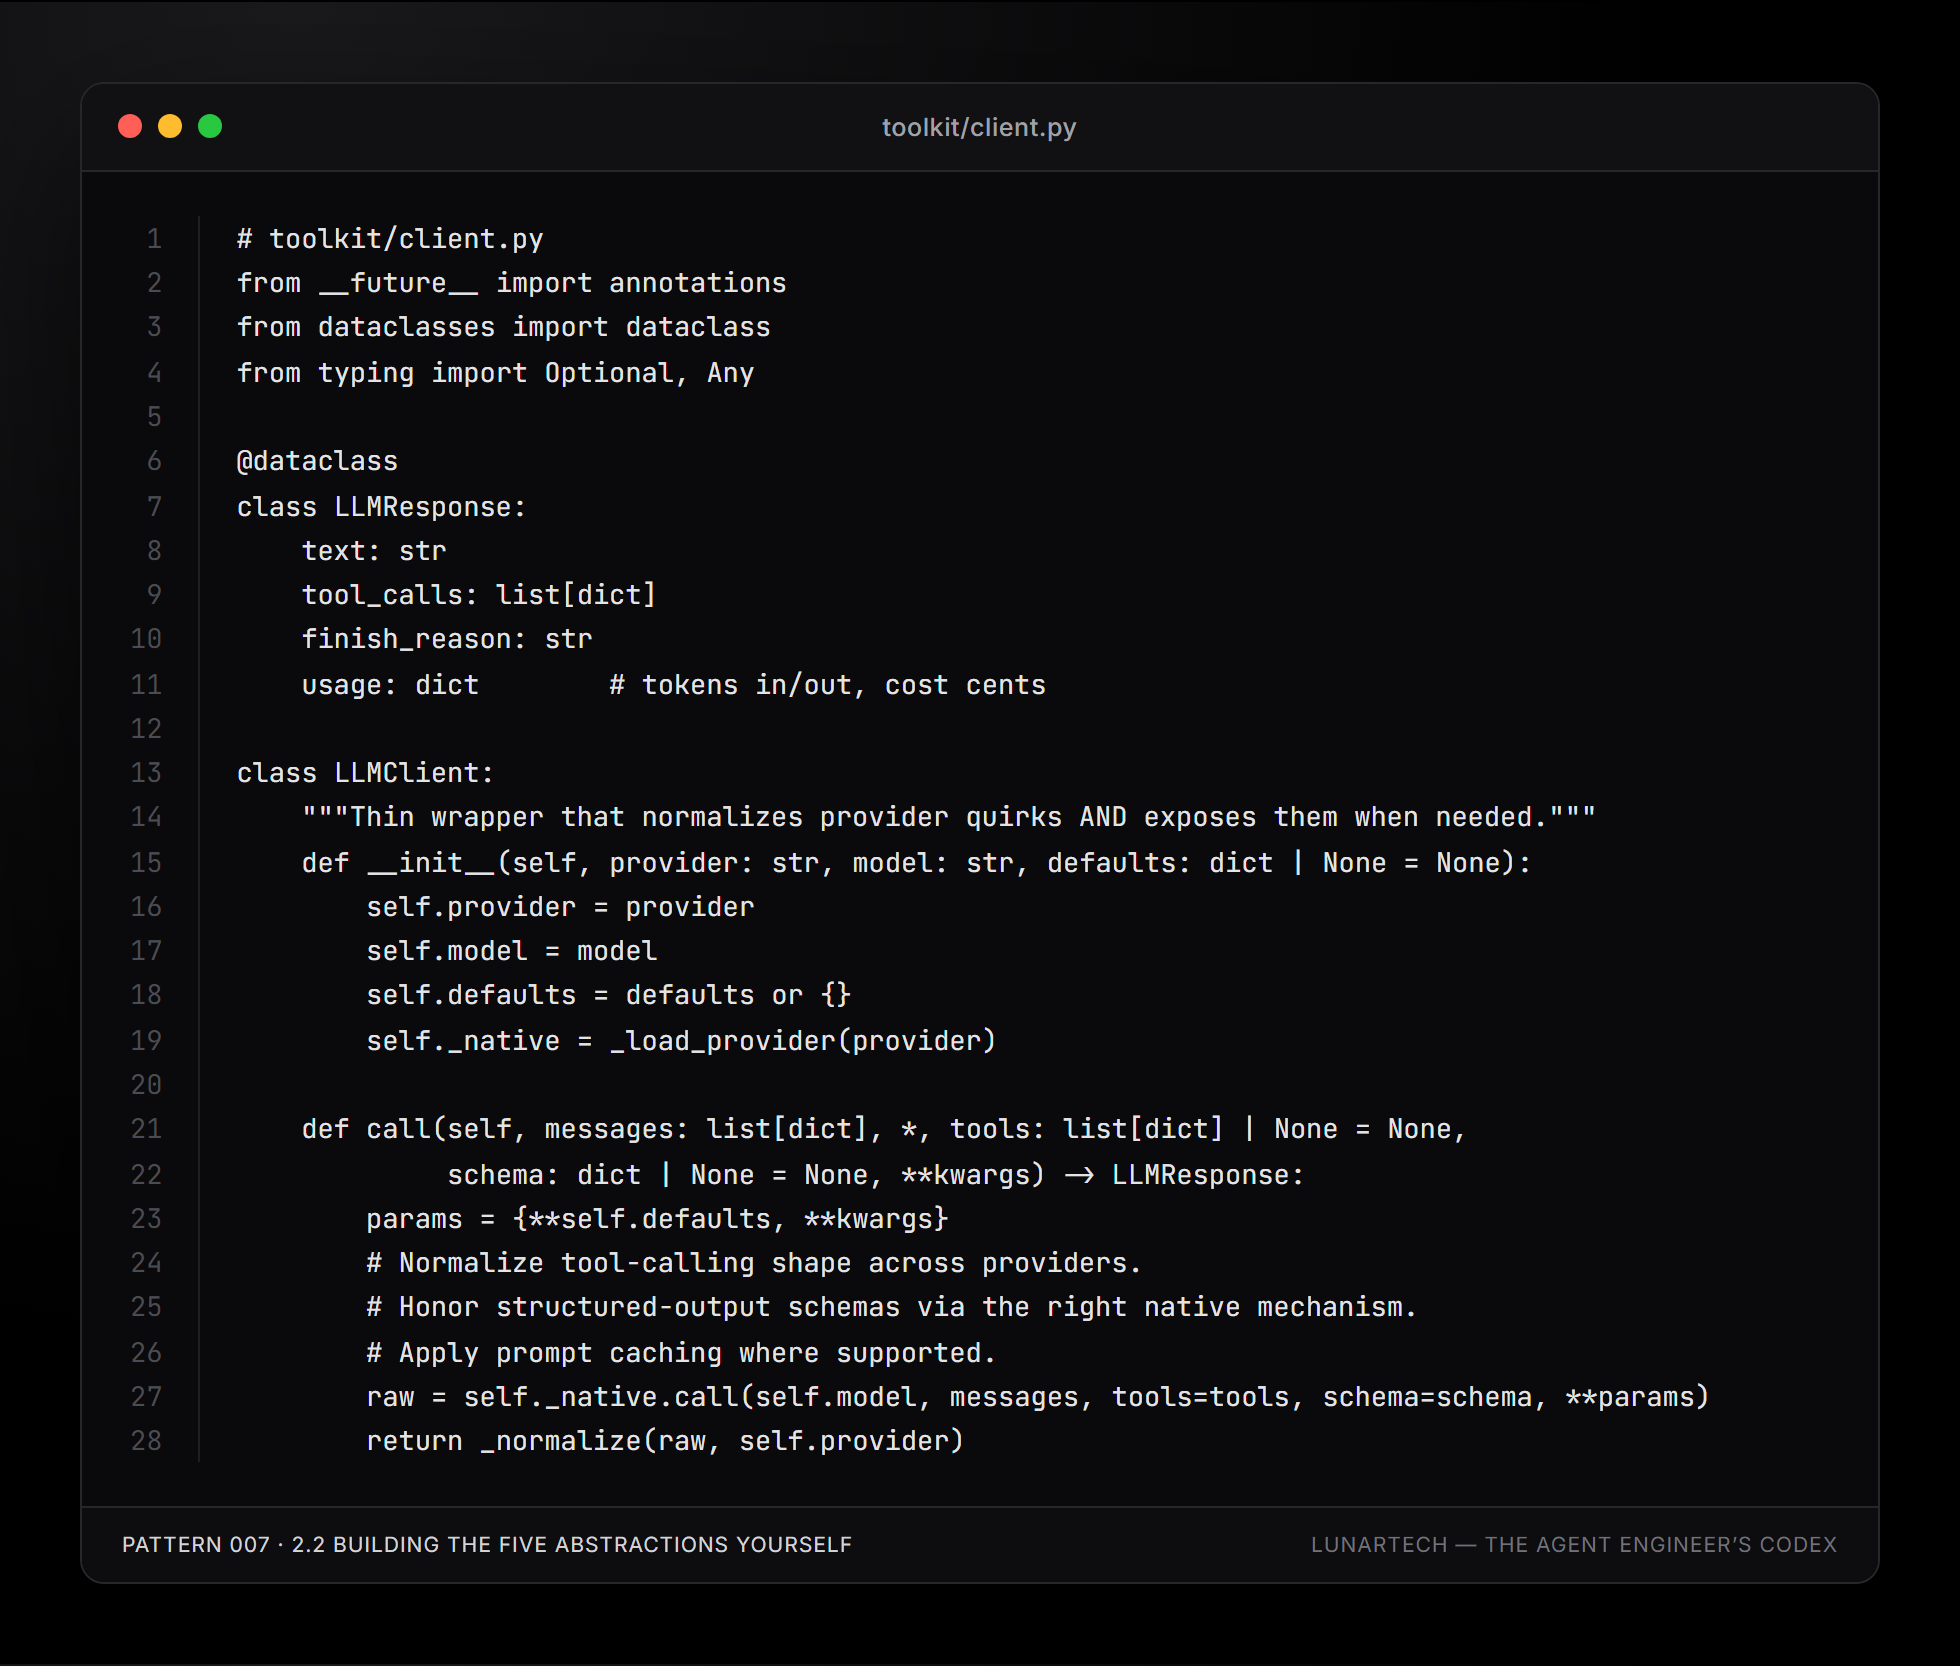This screenshot has height=1666, width=1960.
Task: Click the 'raw = self._native.call' line
Action: pyautogui.click(x=1038, y=1397)
